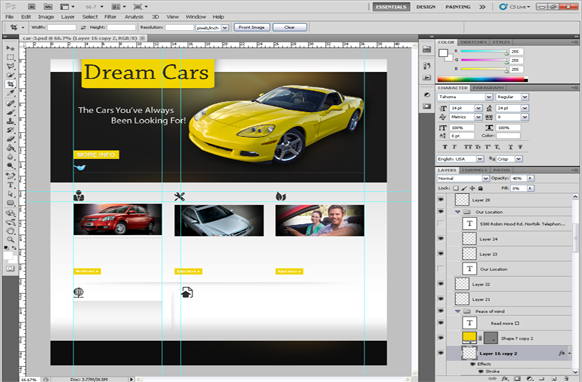Click the add layer style fx icon
The image size is (582, 382).
[505, 379]
